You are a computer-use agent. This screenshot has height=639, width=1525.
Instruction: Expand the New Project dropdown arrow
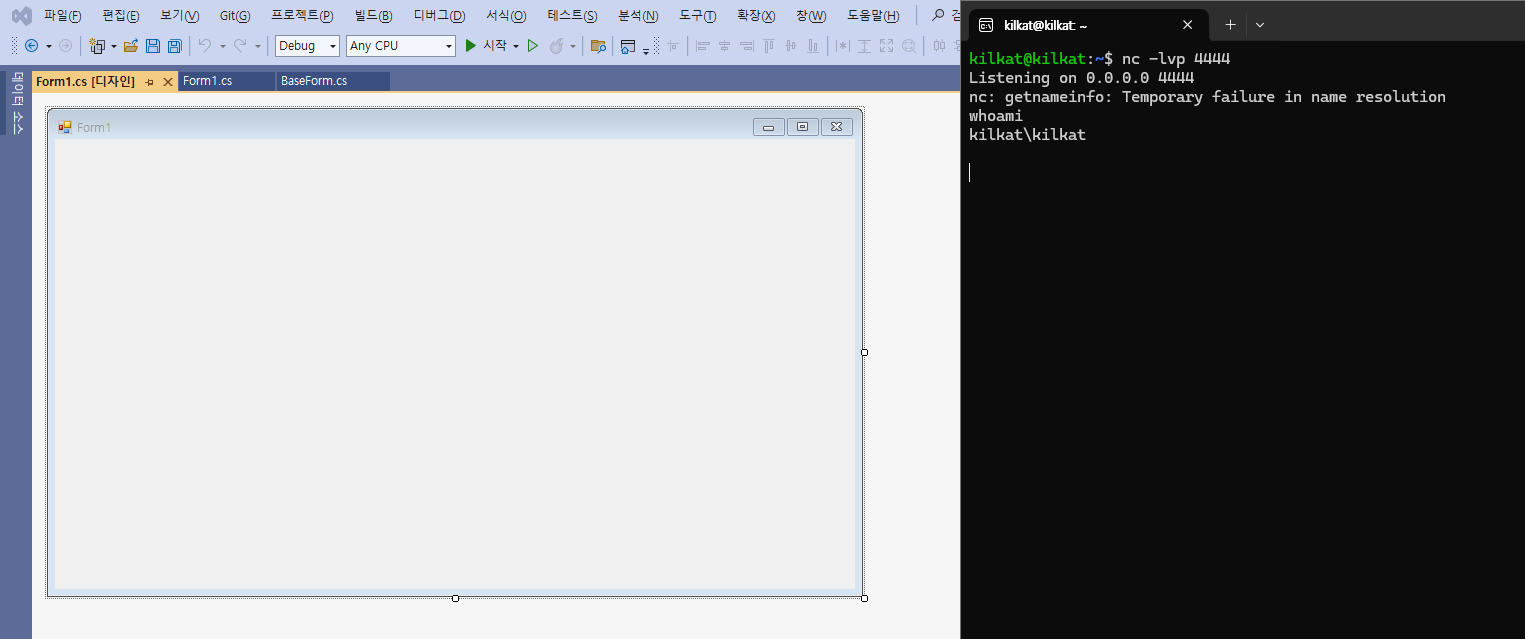pos(114,46)
